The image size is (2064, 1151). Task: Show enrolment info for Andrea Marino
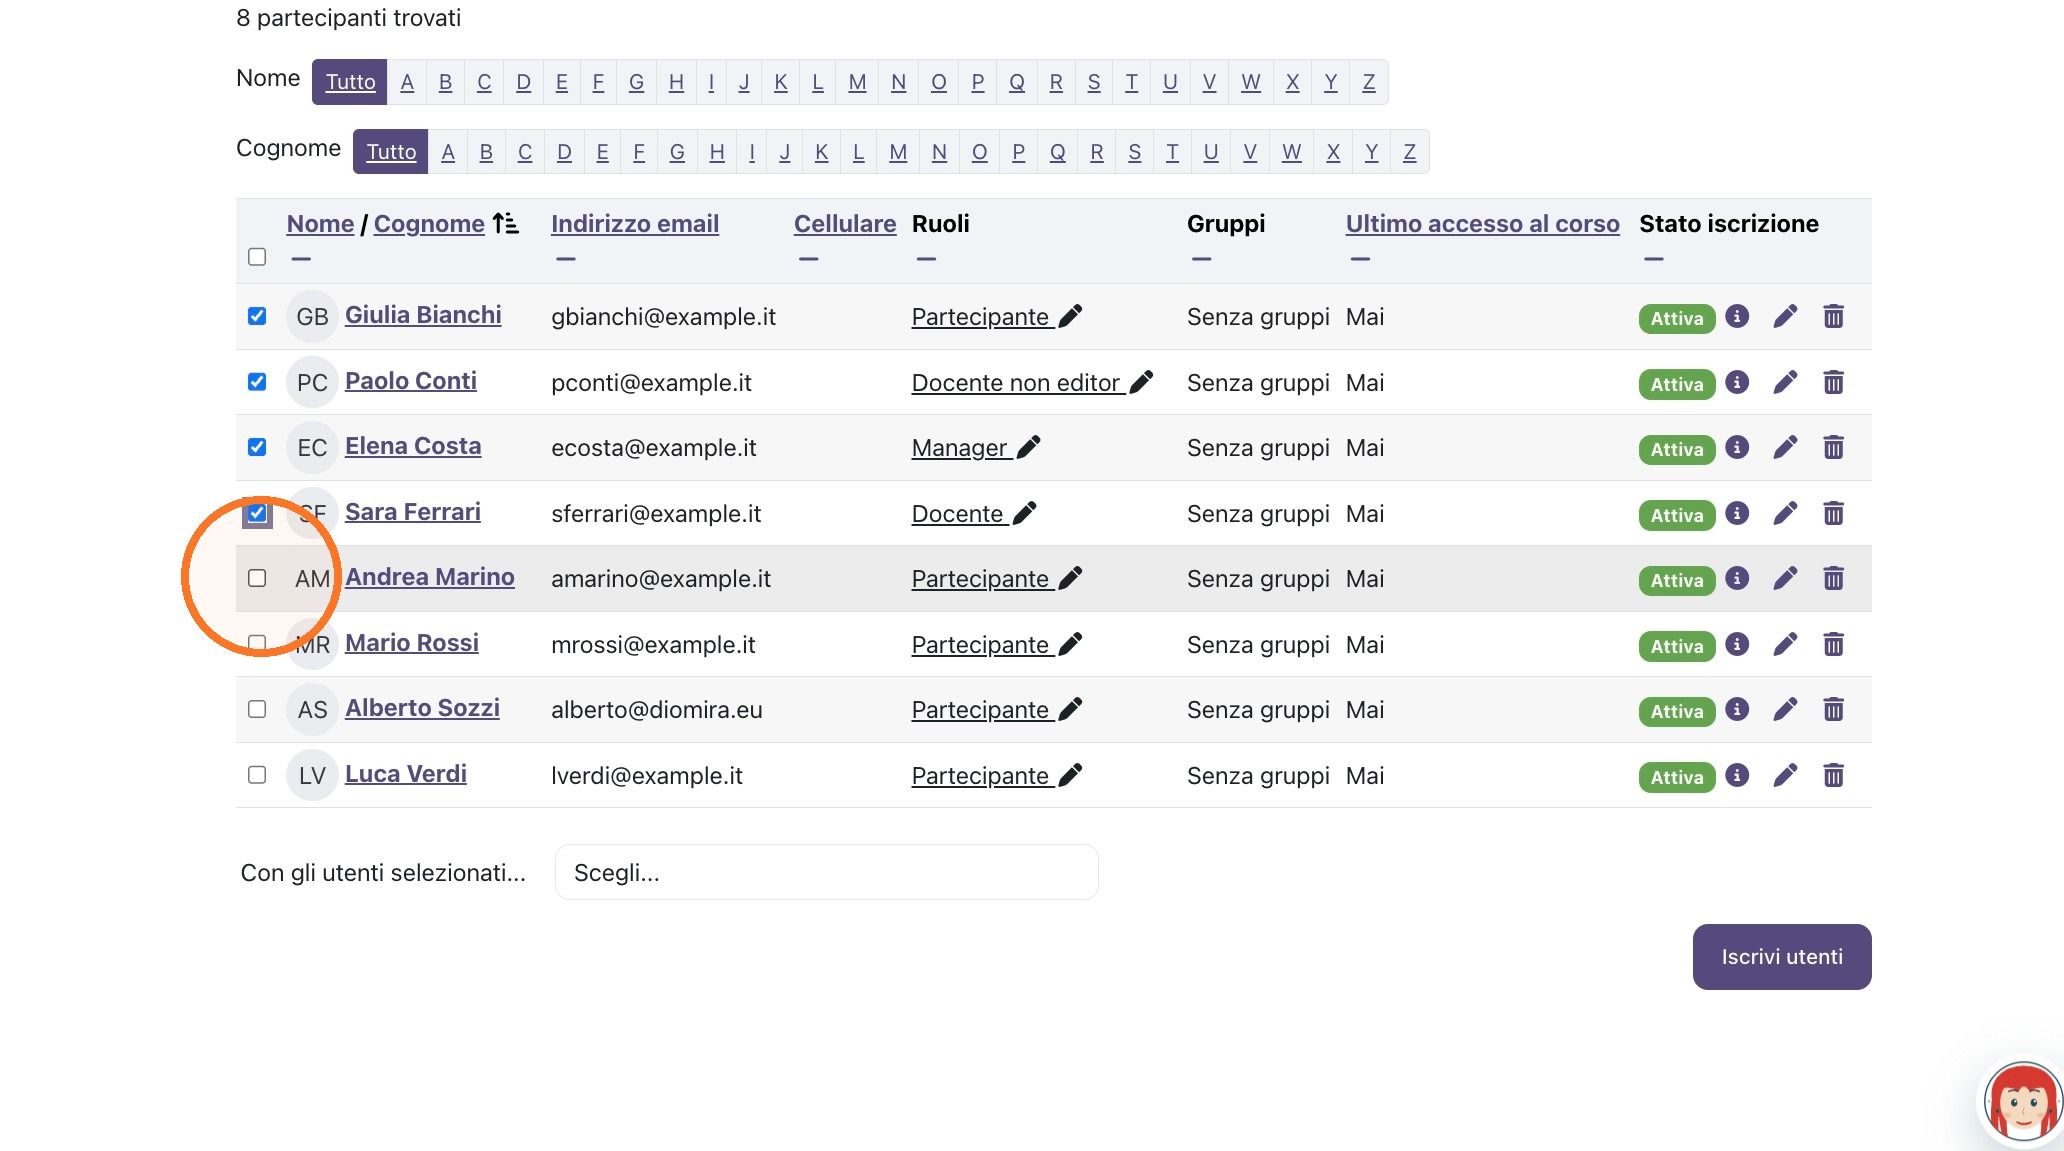(1737, 578)
